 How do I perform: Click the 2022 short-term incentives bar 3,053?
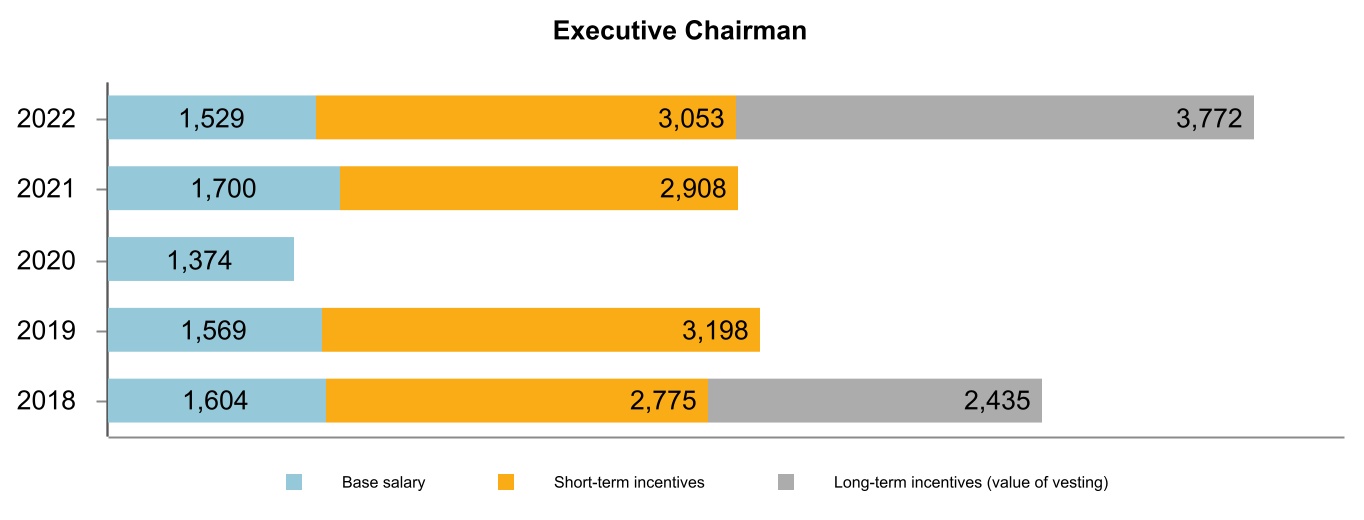pos(526,118)
